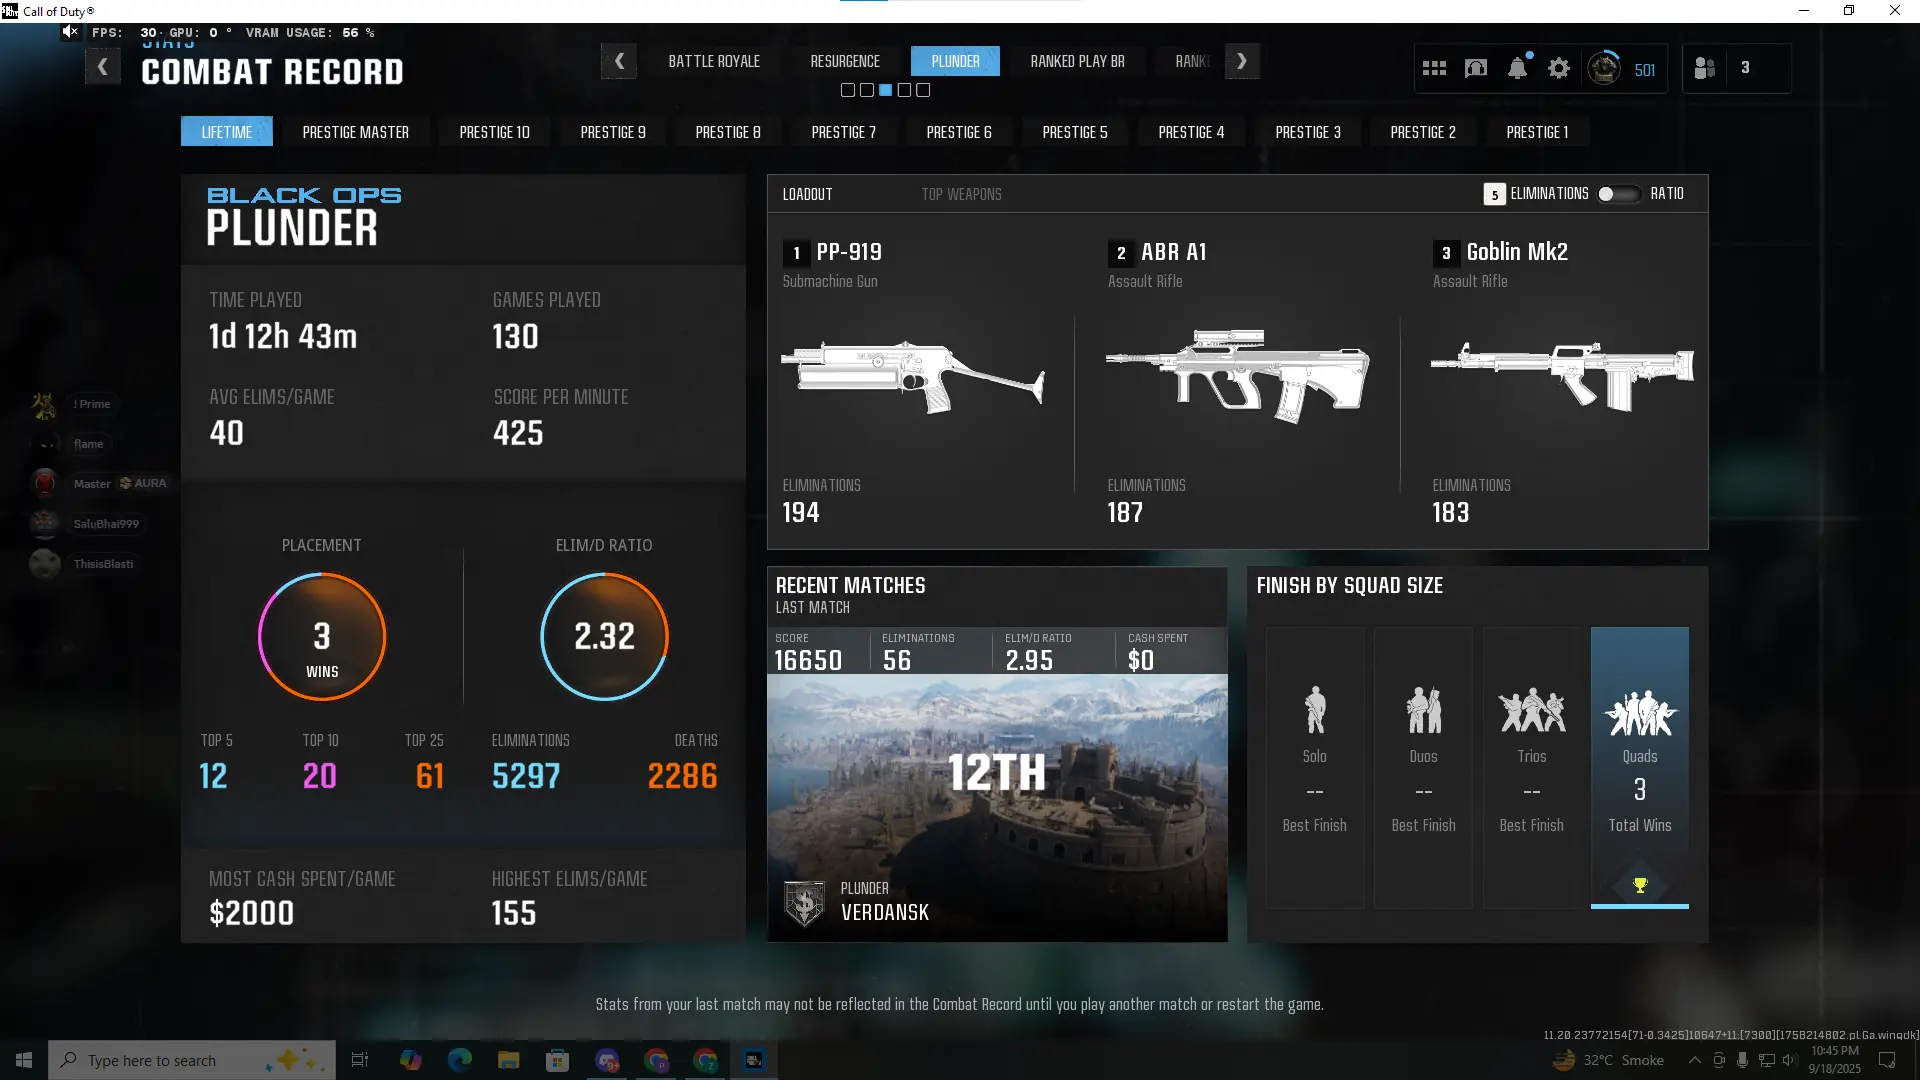The width and height of the screenshot is (1920, 1080).
Task: Open the Top Weapons section
Action: 961,194
